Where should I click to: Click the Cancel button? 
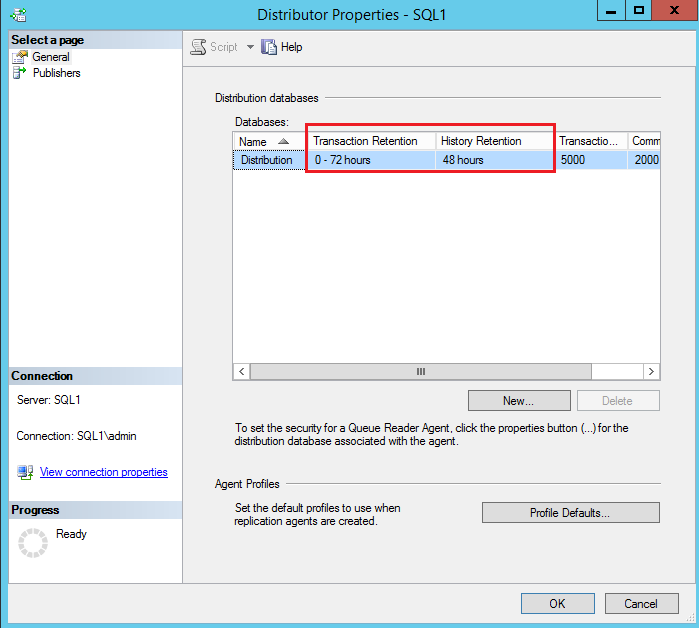click(641, 603)
